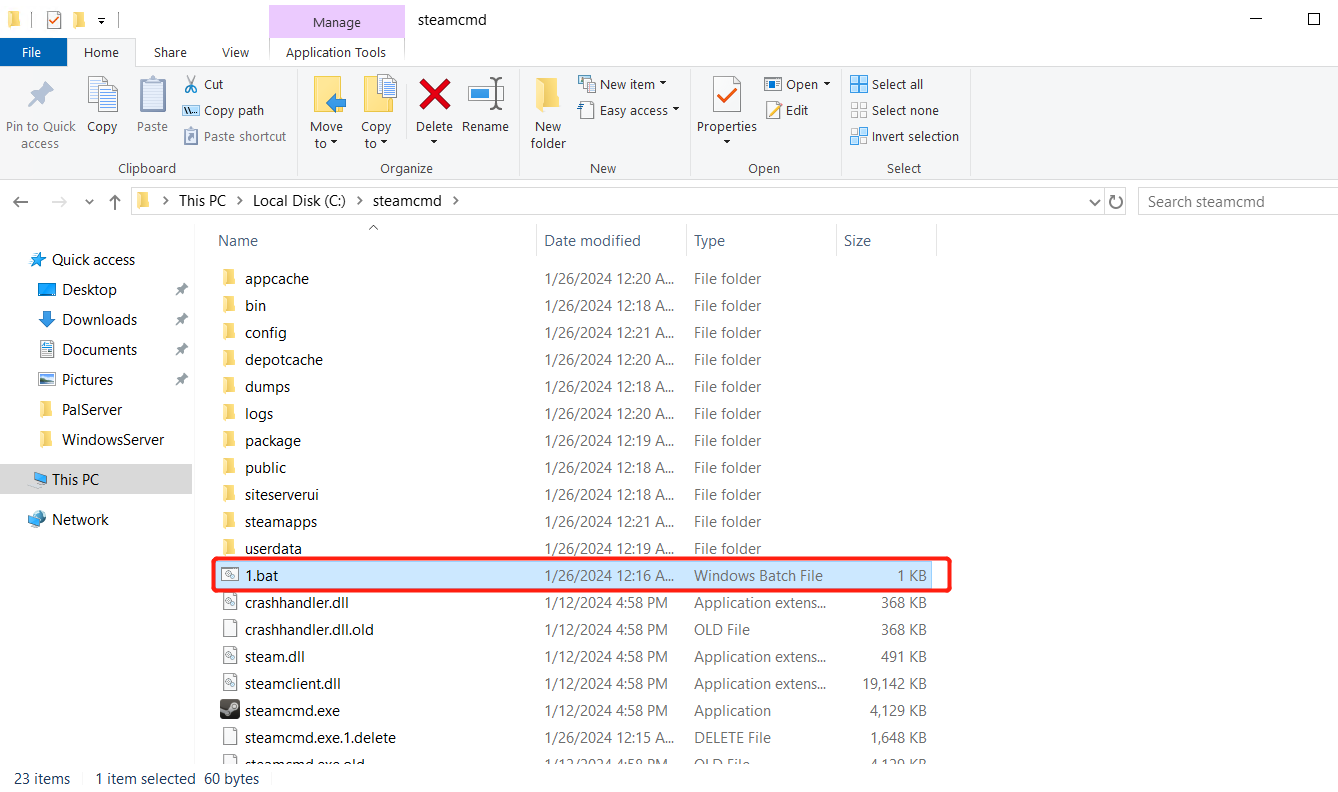This screenshot has width=1338, height=792.
Task: Switch to the Home ribbon tab
Action: coord(101,52)
